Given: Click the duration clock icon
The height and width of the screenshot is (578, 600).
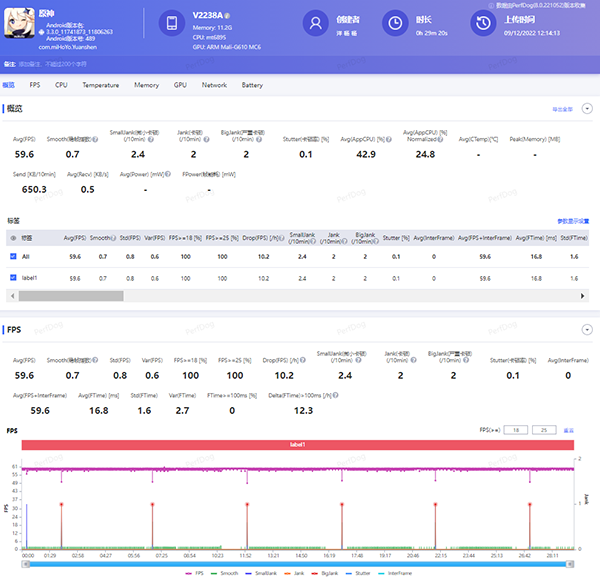Looking at the screenshot, I should click(x=396, y=23).
